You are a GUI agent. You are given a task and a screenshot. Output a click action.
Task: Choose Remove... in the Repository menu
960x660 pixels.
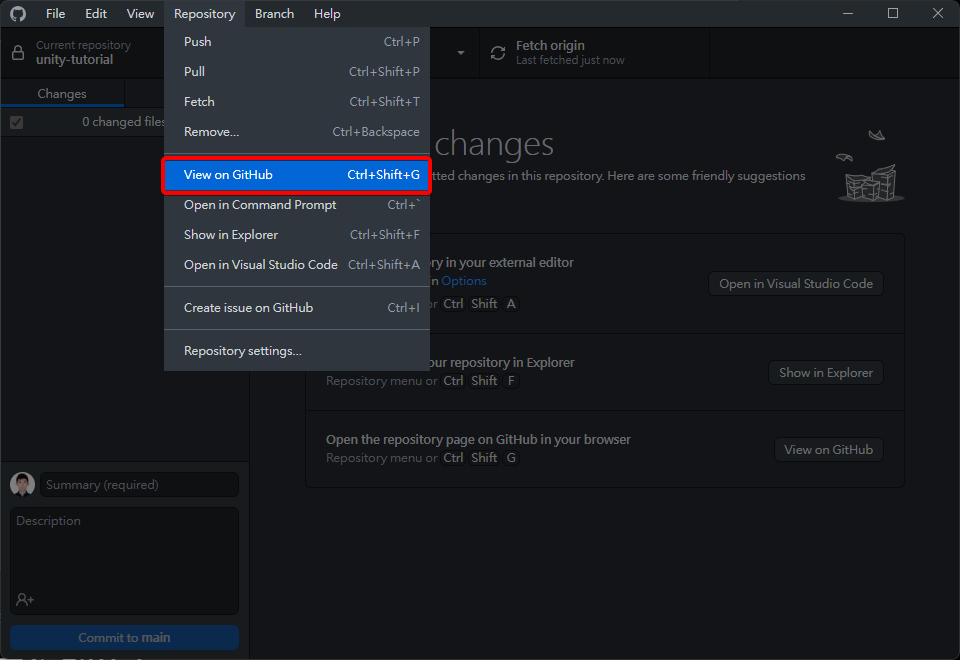(x=297, y=132)
